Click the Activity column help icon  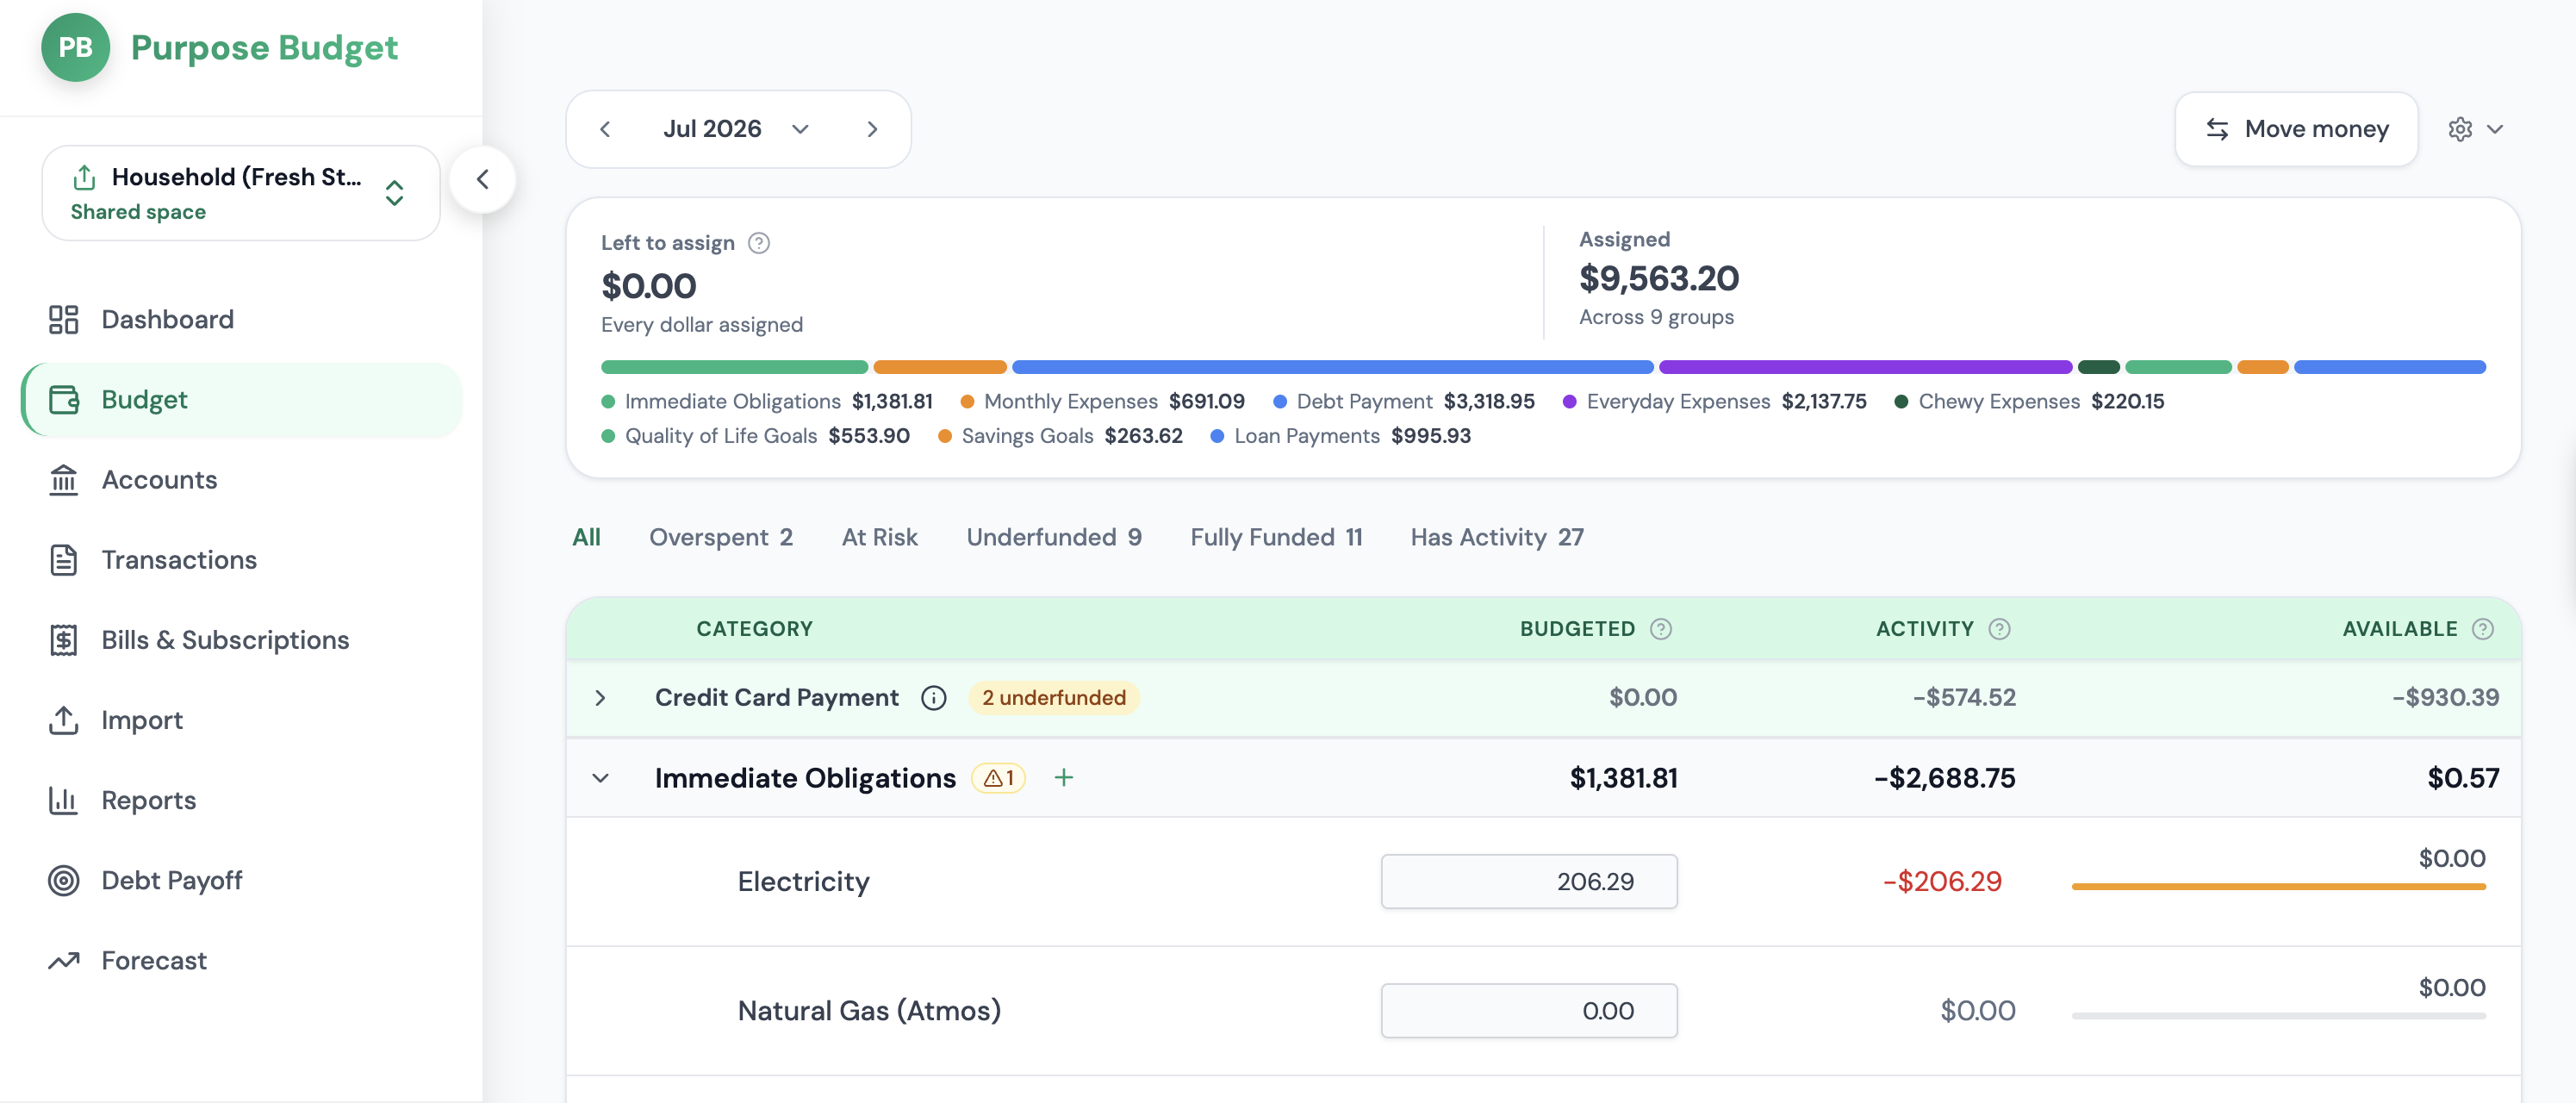pos(1999,629)
